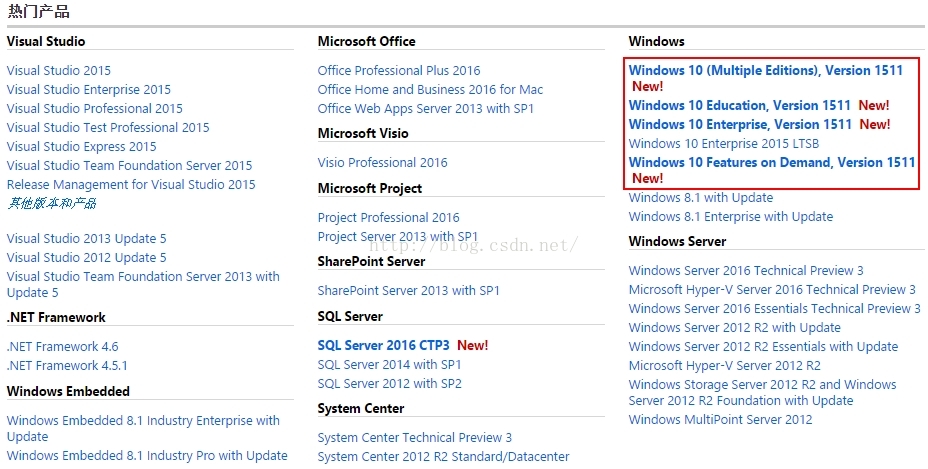Image resolution: width=928 pixels, height=469 pixels.
Task: Open .NET Framework 4.6 link
Action: pyautogui.click(x=62, y=346)
